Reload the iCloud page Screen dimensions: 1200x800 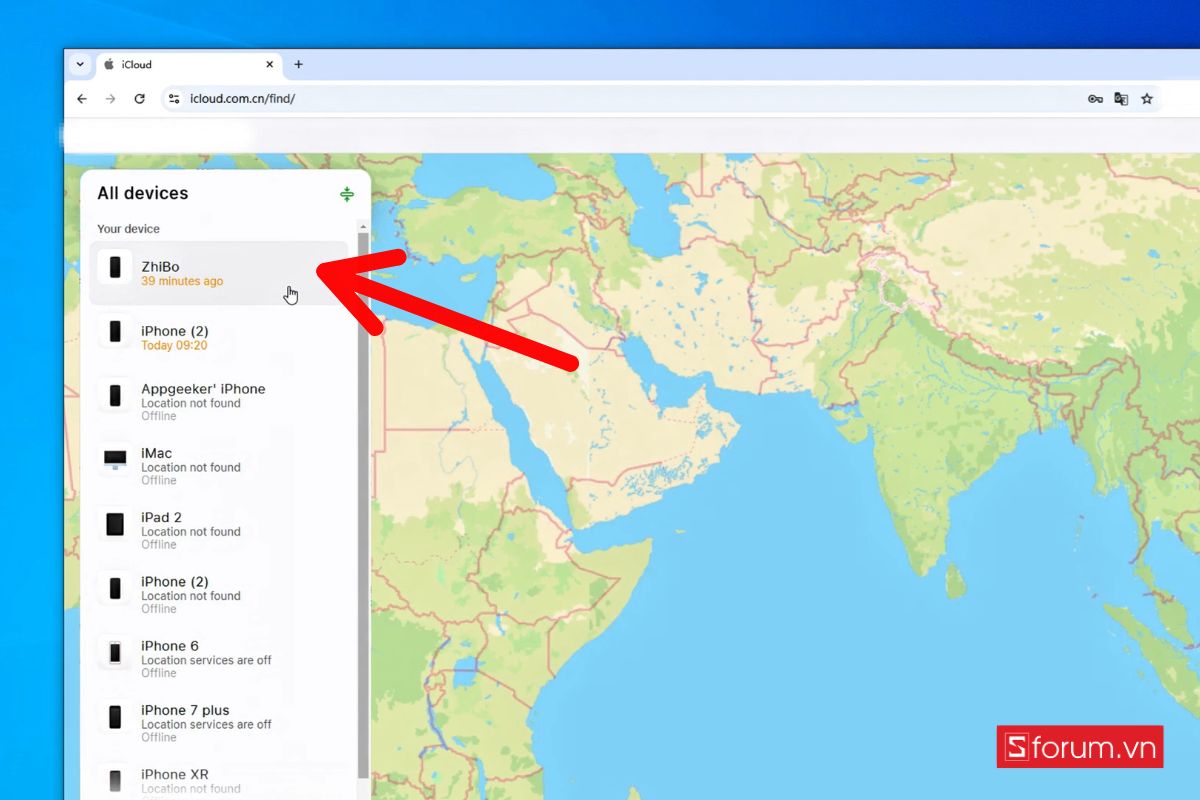[140, 99]
